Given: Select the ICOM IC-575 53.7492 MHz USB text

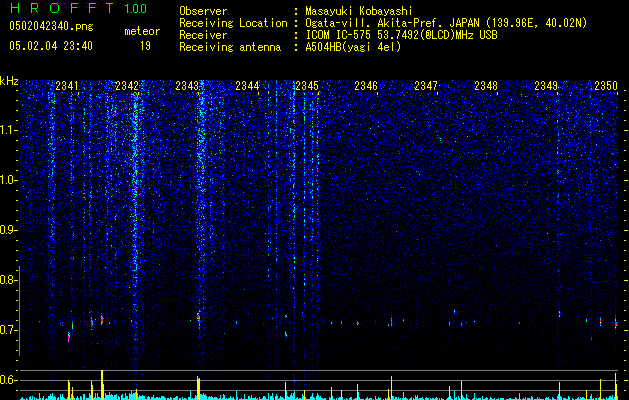Looking at the screenshot, I should (x=401, y=35).
